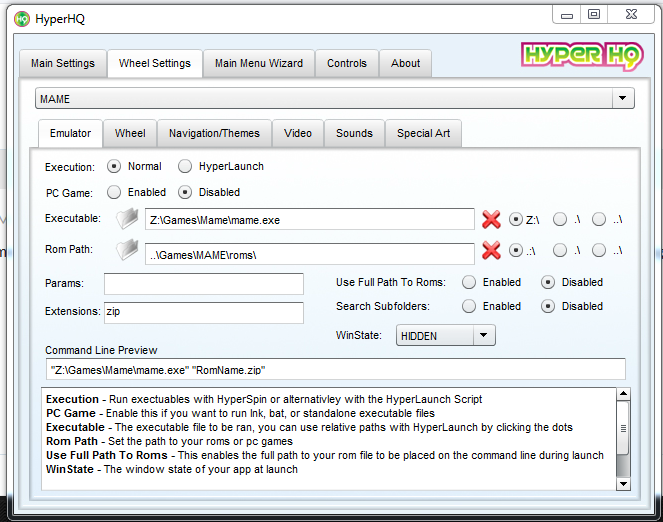This screenshot has width=663, height=522.
Task: Click the folder icon beside the Executable field
Action: tap(127, 219)
